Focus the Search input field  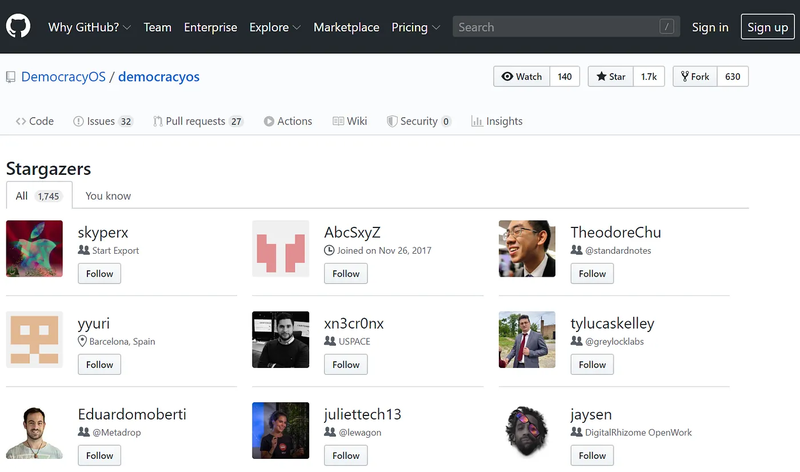point(566,27)
